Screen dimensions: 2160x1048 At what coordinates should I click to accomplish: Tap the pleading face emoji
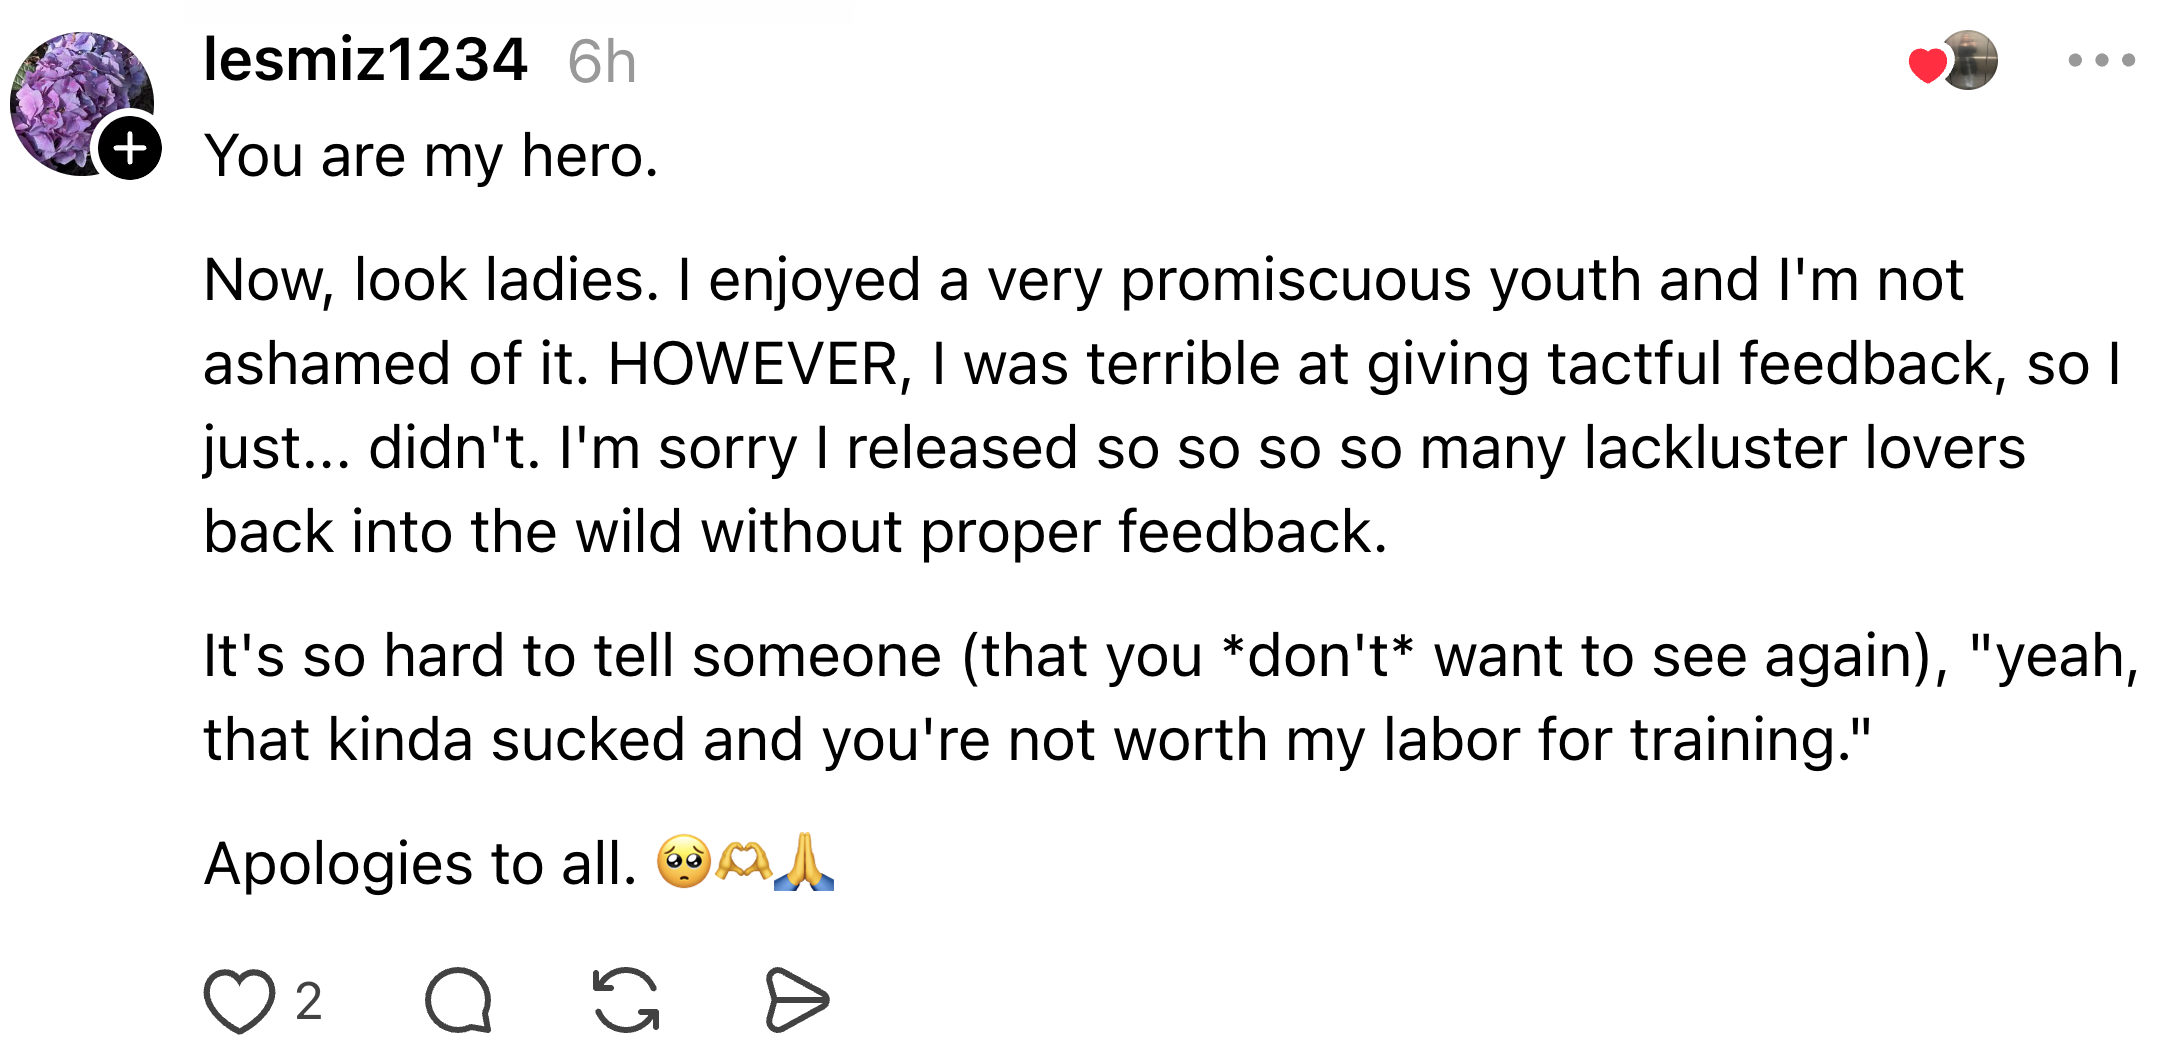coord(684,862)
